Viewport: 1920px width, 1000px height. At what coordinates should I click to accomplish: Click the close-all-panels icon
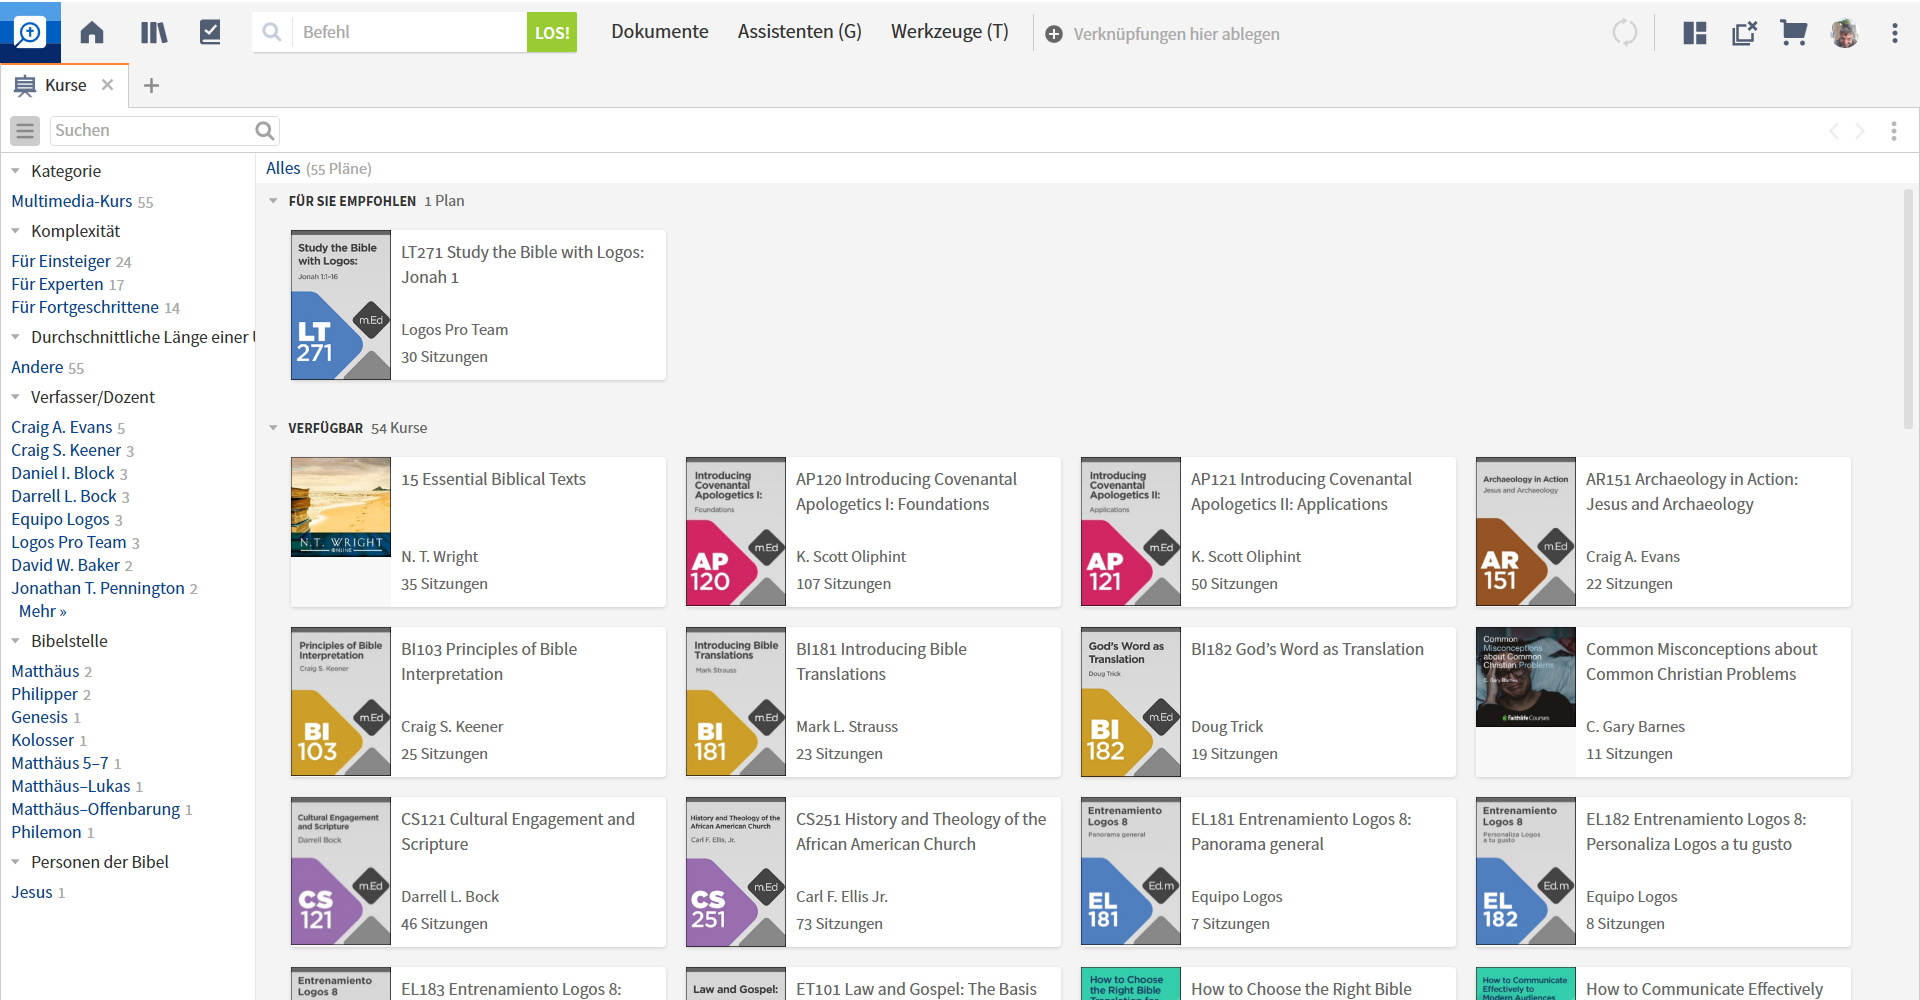(1745, 33)
